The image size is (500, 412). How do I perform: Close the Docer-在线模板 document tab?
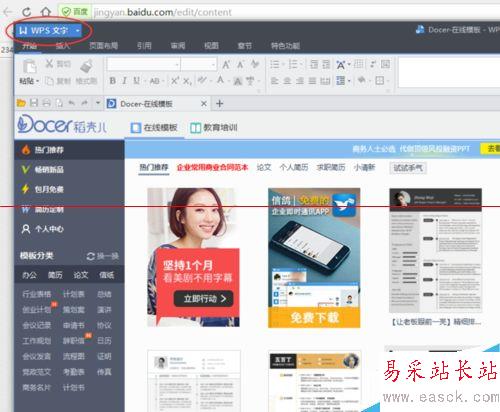[204, 104]
